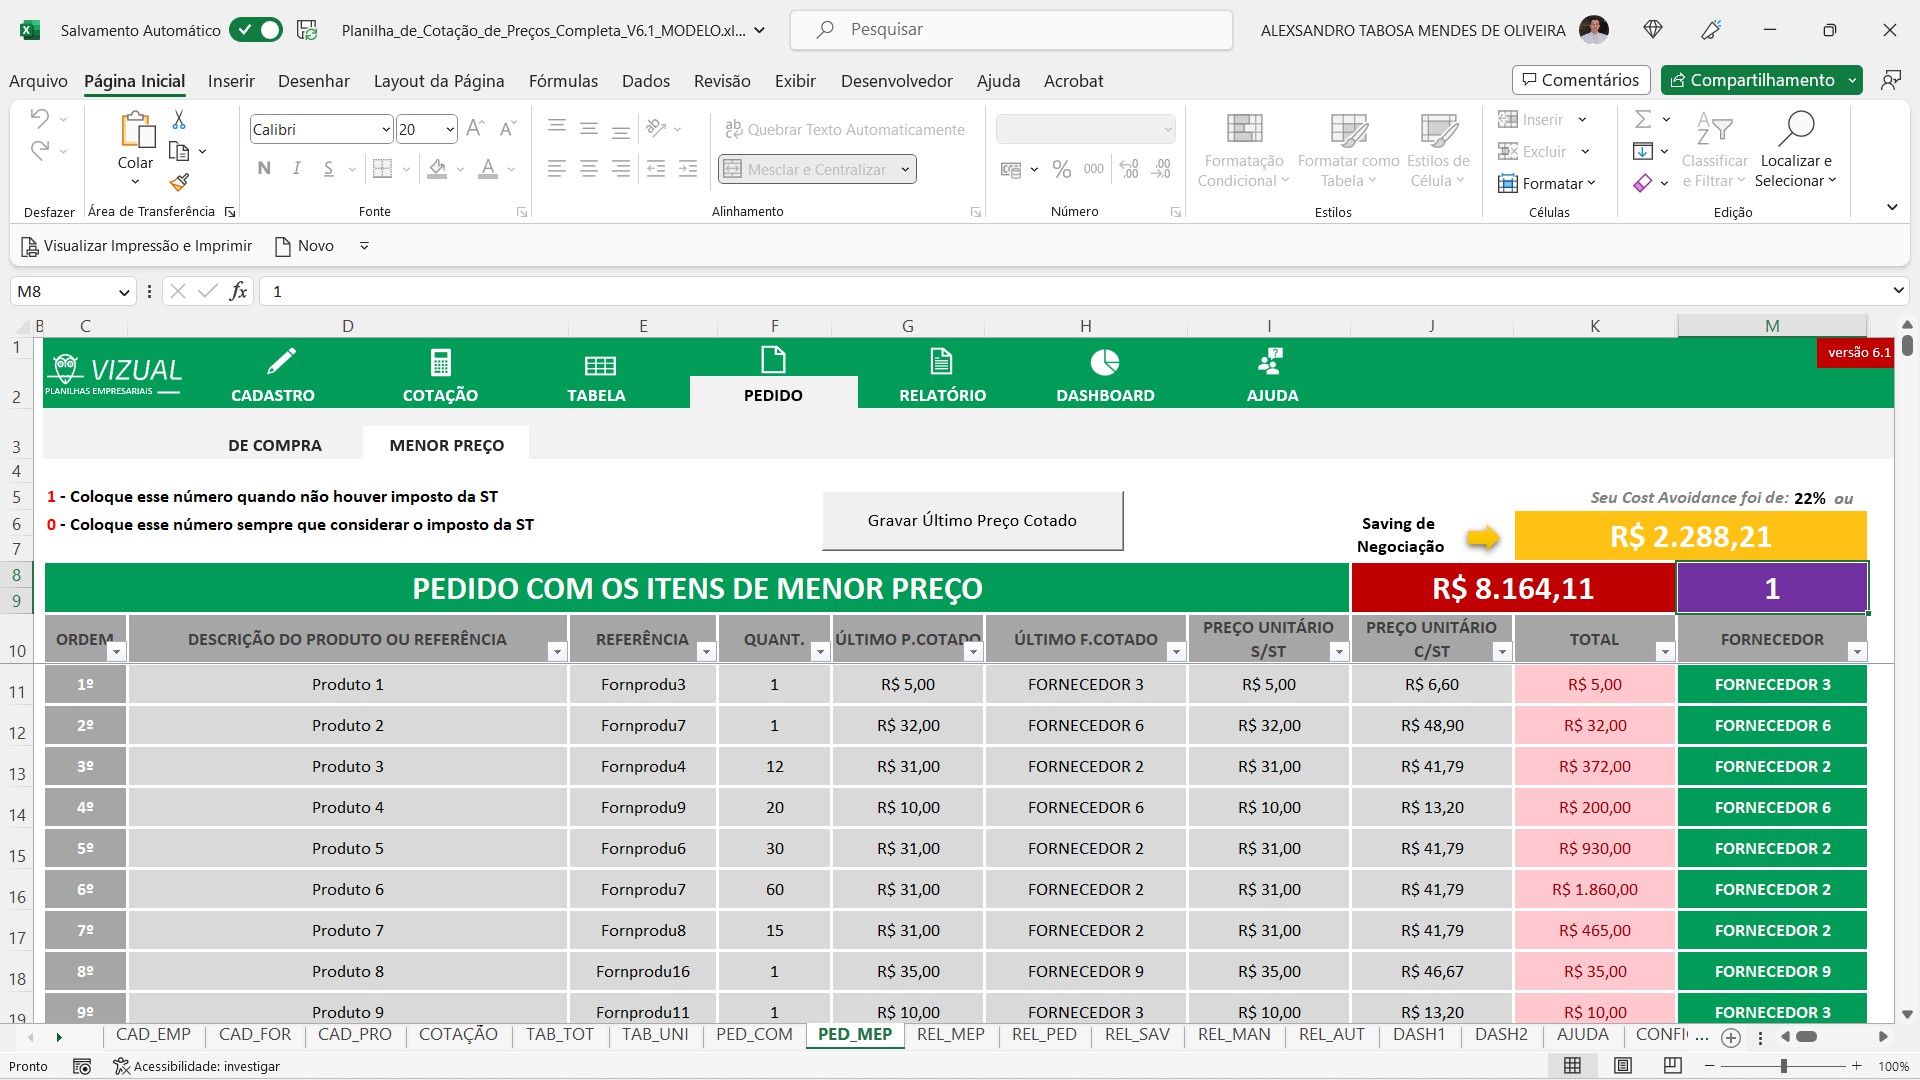Click the Colar paste icon

click(x=136, y=131)
